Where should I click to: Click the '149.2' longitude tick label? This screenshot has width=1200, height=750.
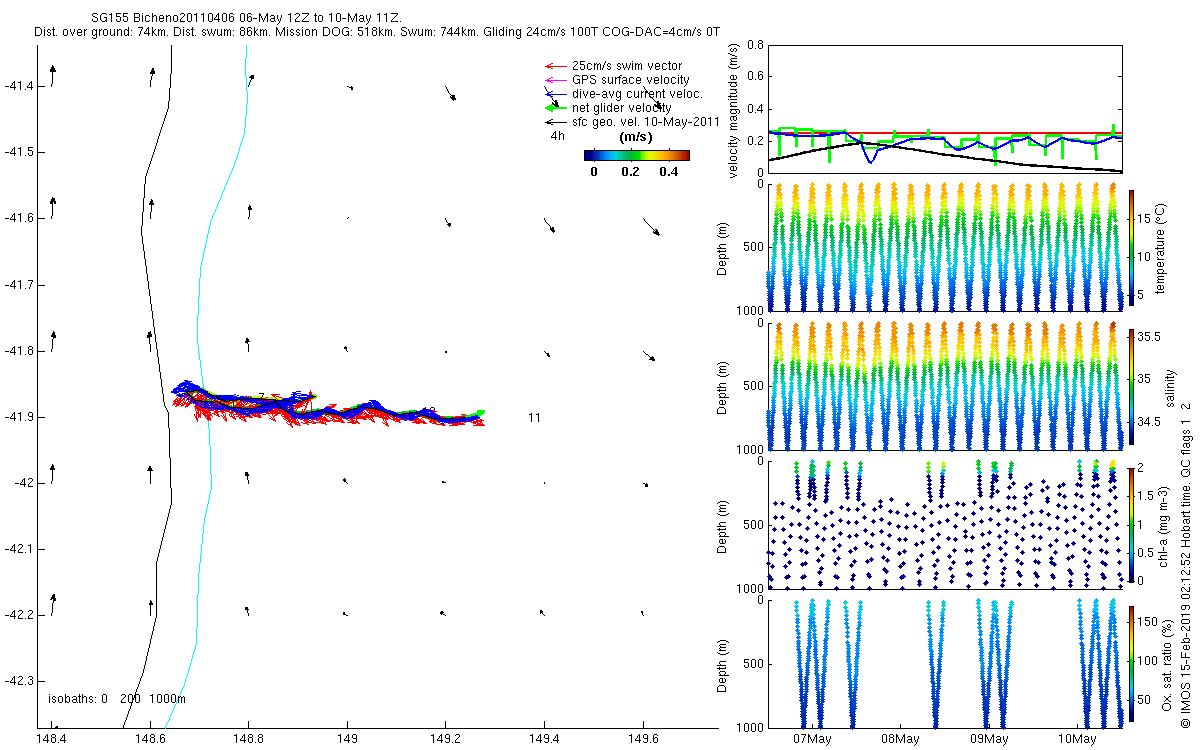pos(445,739)
